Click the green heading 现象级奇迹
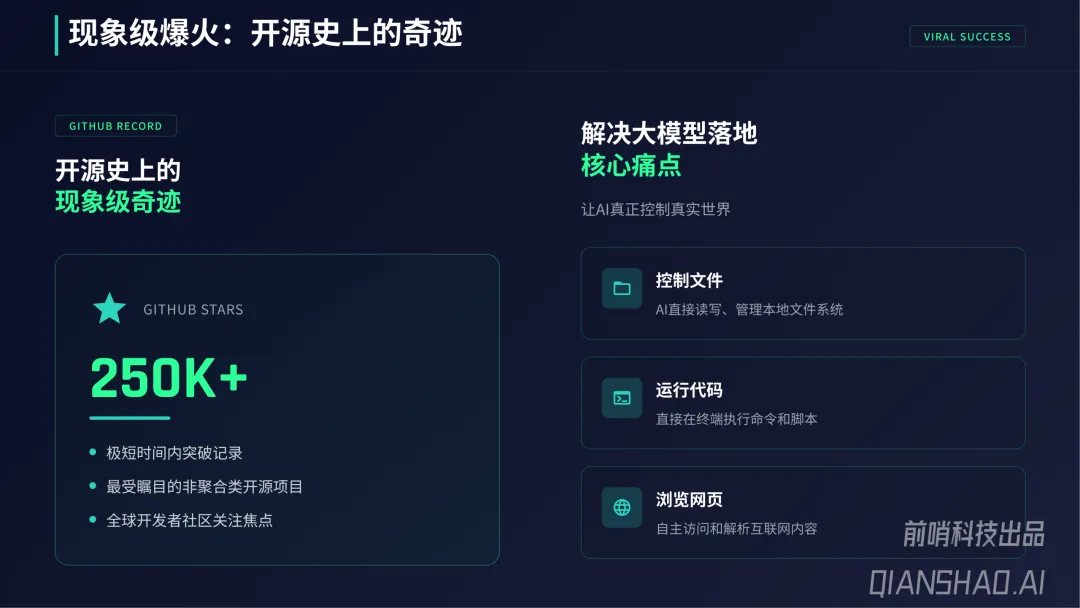Image resolution: width=1080 pixels, height=608 pixels. (118, 201)
